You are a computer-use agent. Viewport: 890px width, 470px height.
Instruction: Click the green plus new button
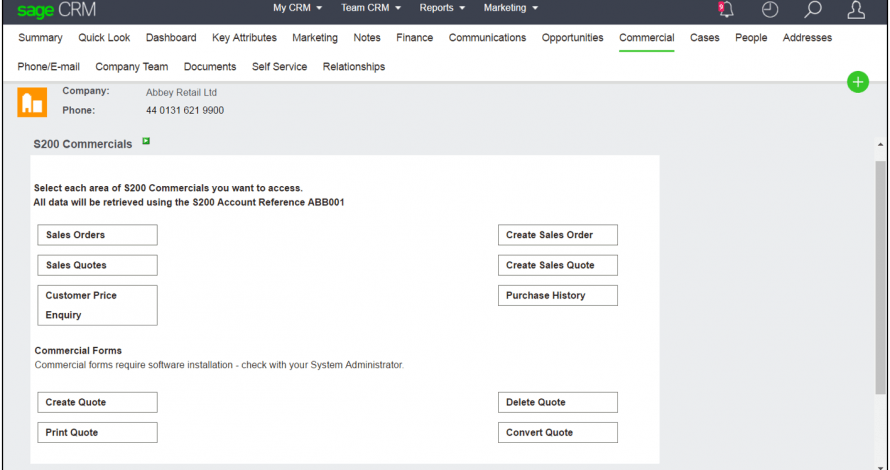coord(858,82)
